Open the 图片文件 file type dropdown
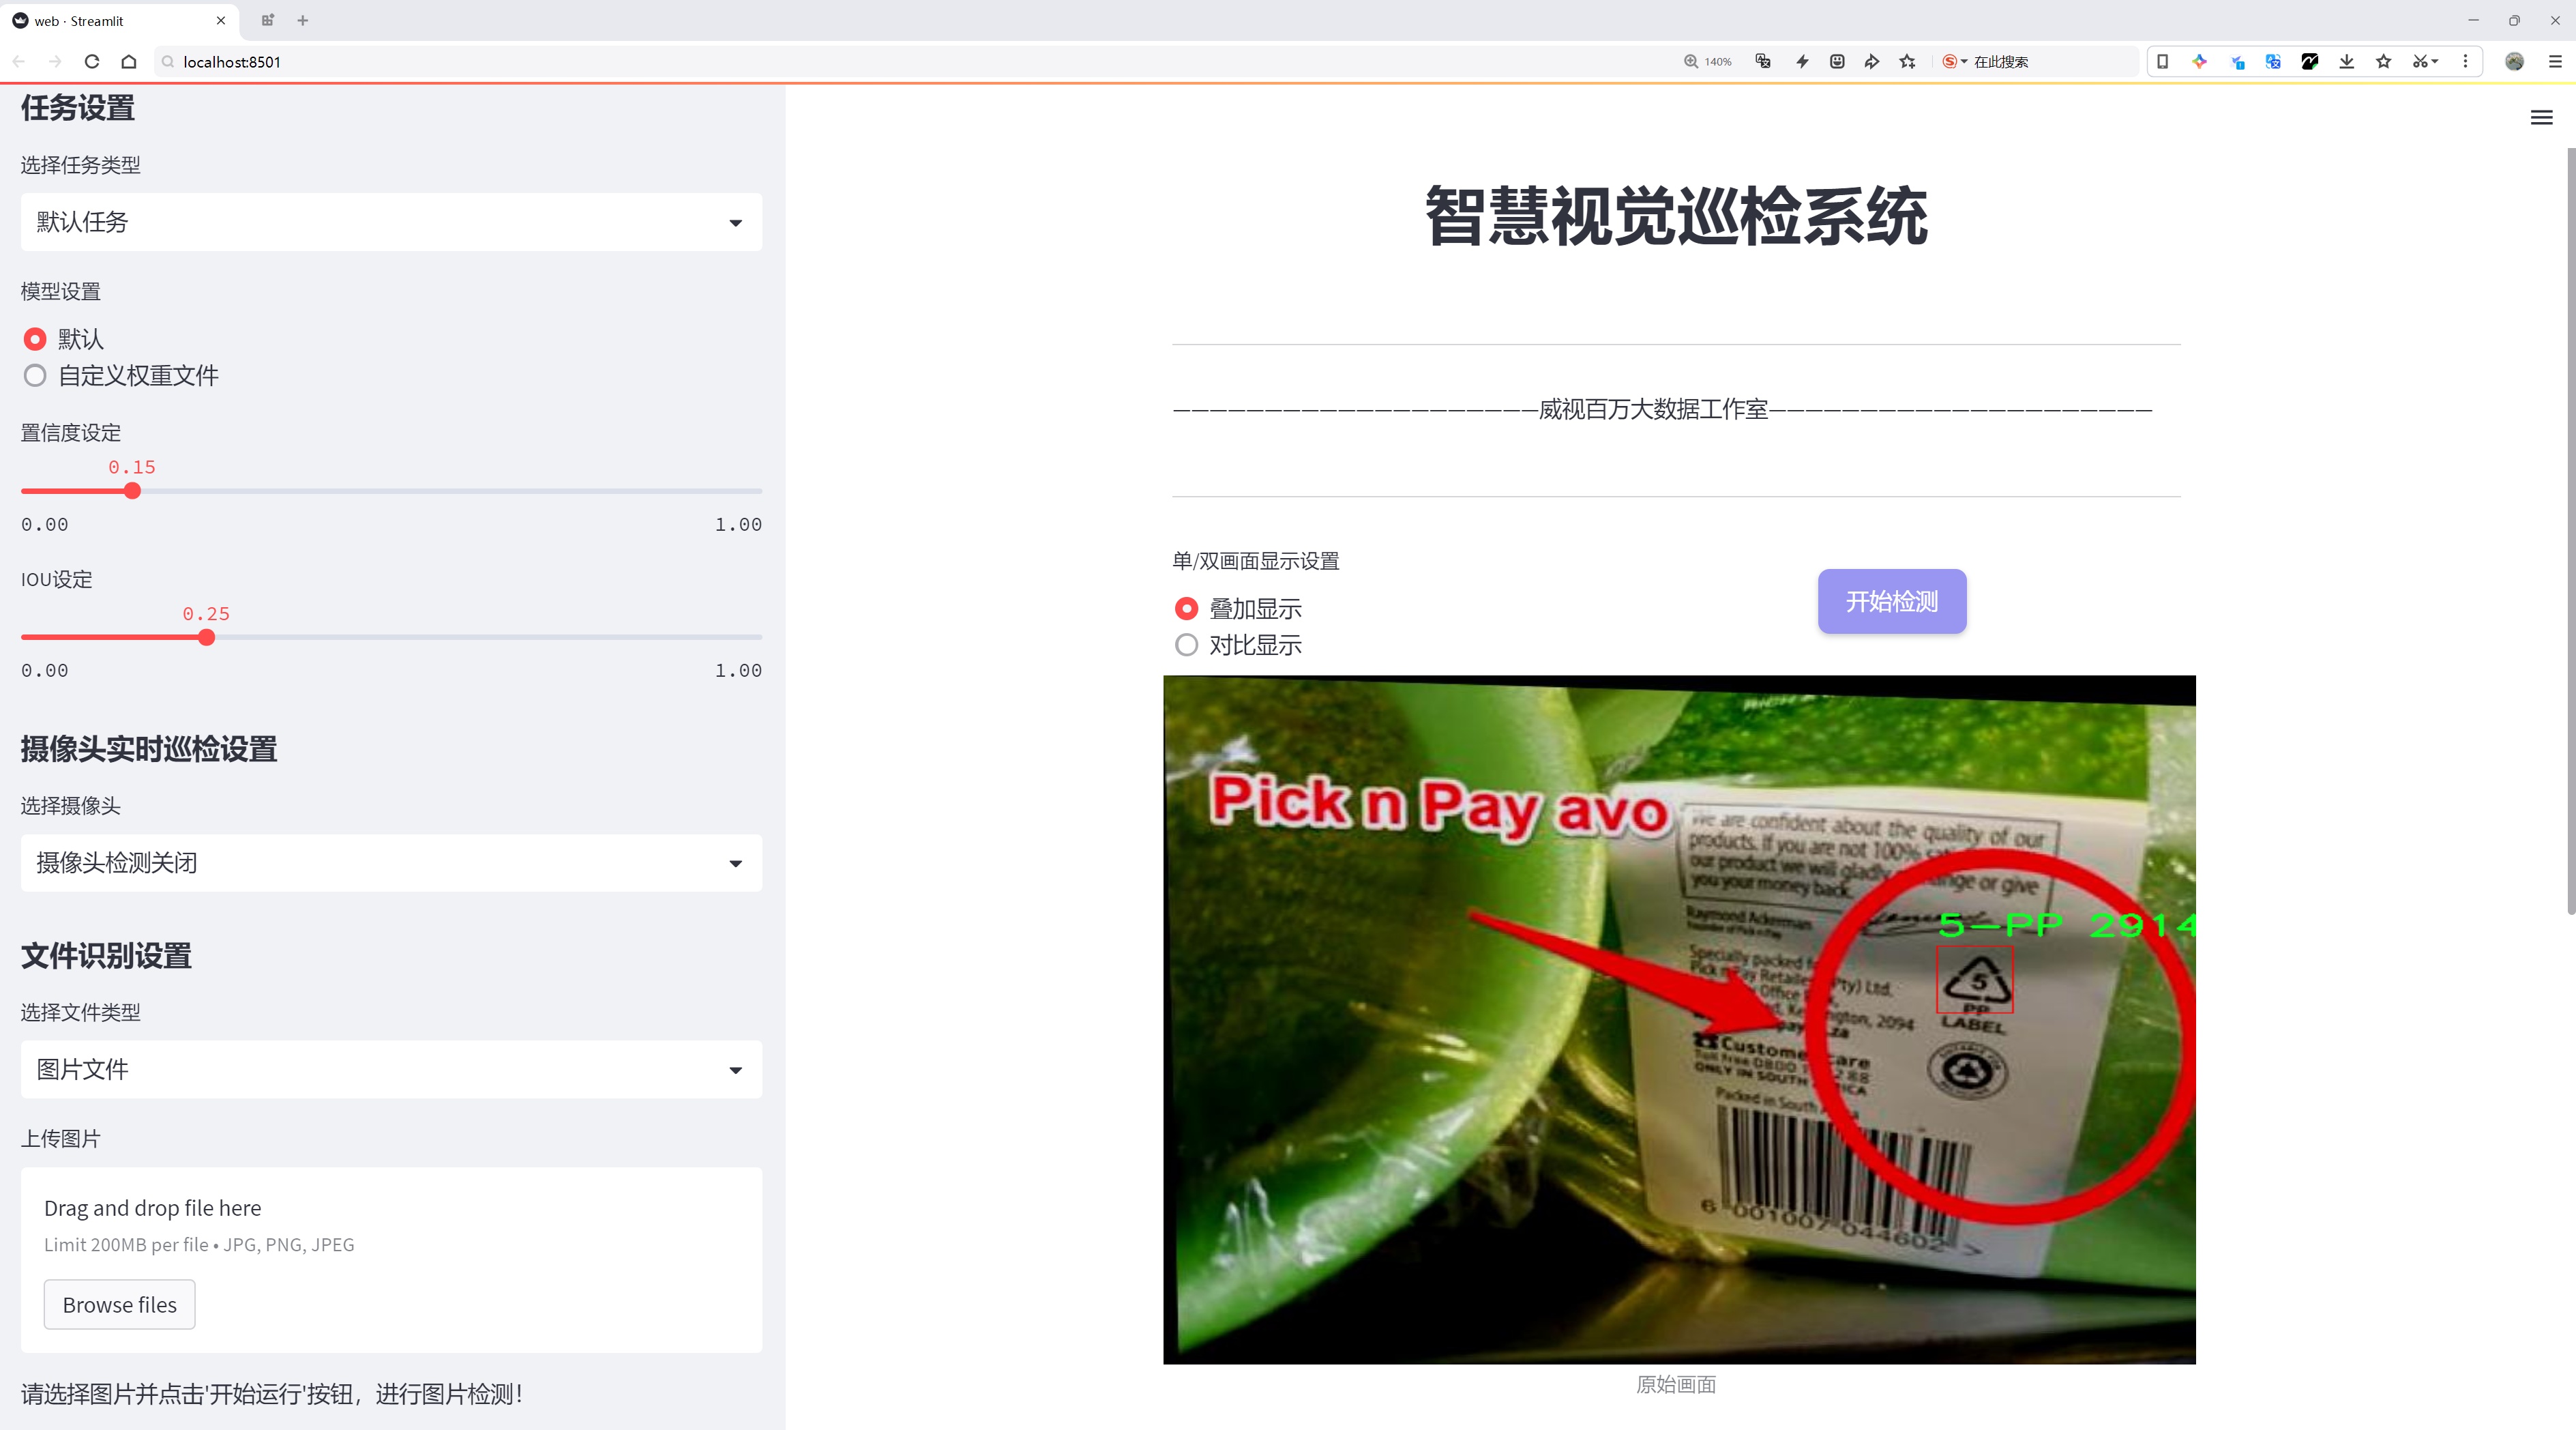The width and height of the screenshot is (2576, 1430). click(391, 1069)
